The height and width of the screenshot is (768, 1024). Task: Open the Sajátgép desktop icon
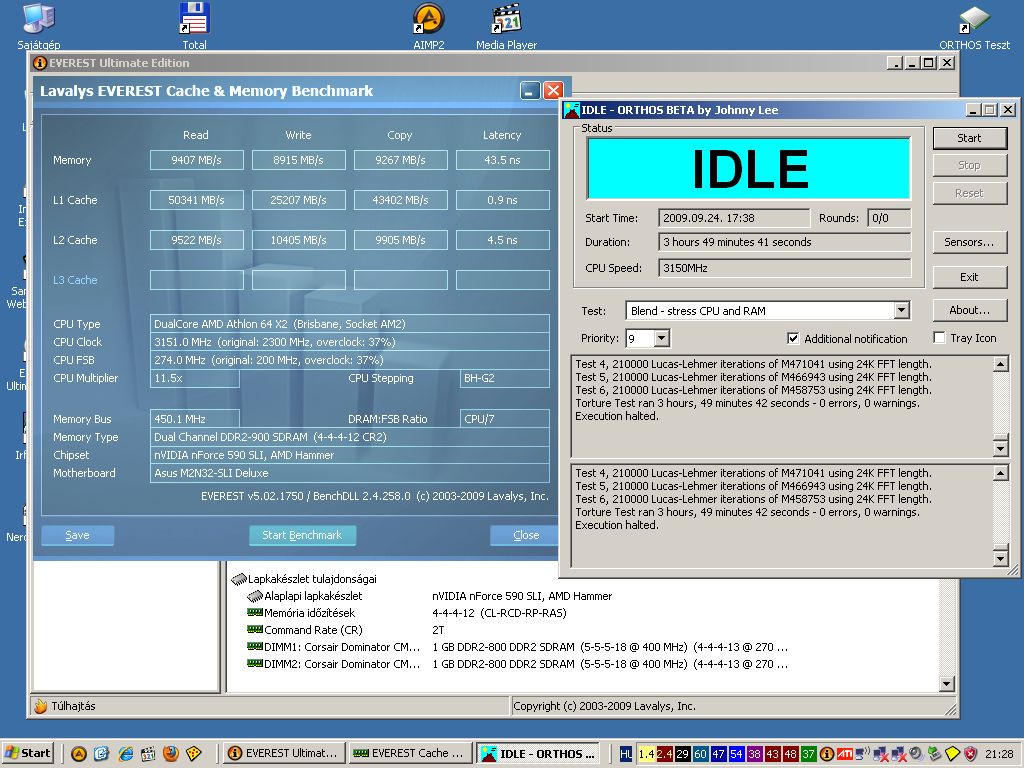(39, 25)
